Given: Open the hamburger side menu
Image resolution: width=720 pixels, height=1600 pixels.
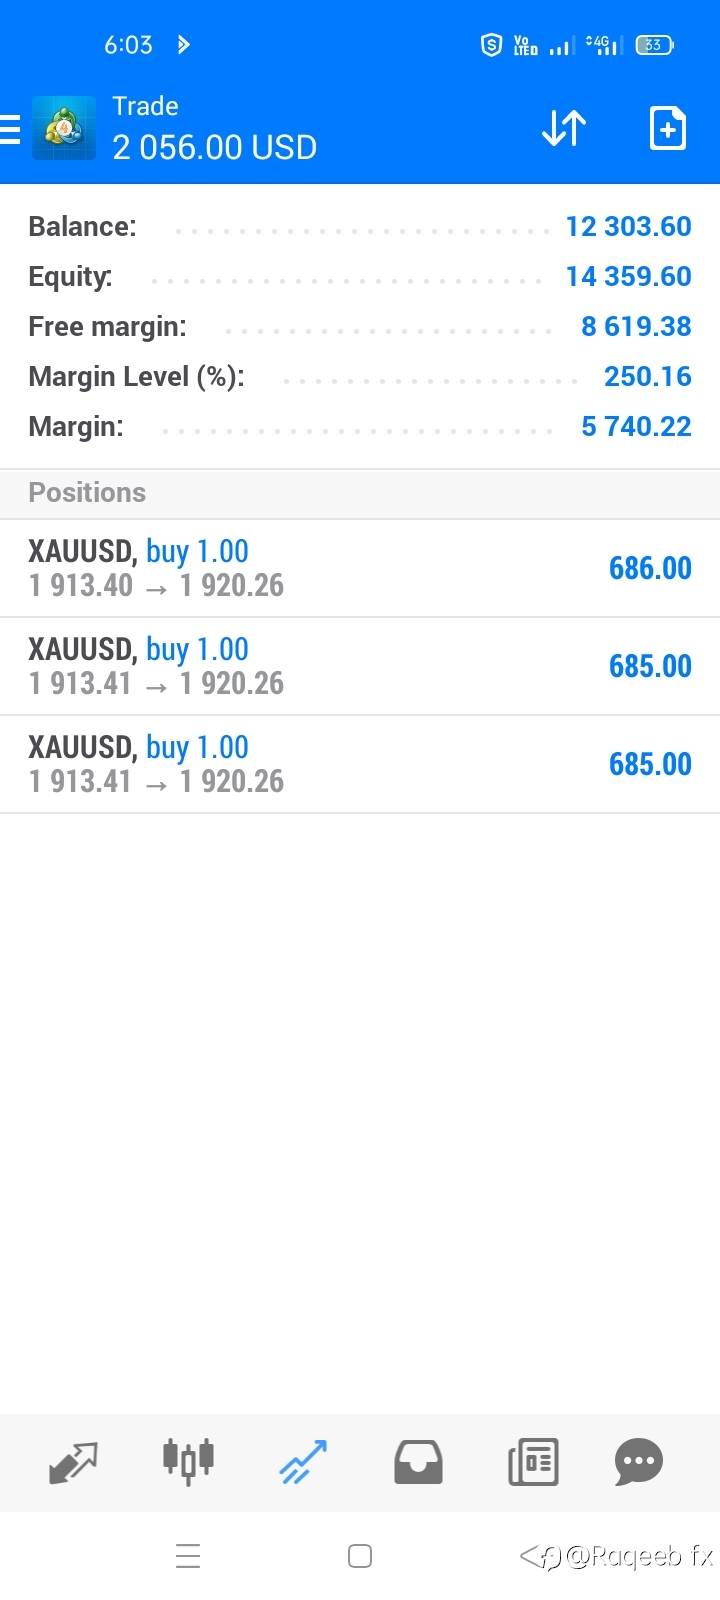Looking at the screenshot, I should click(x=11, y=129).
